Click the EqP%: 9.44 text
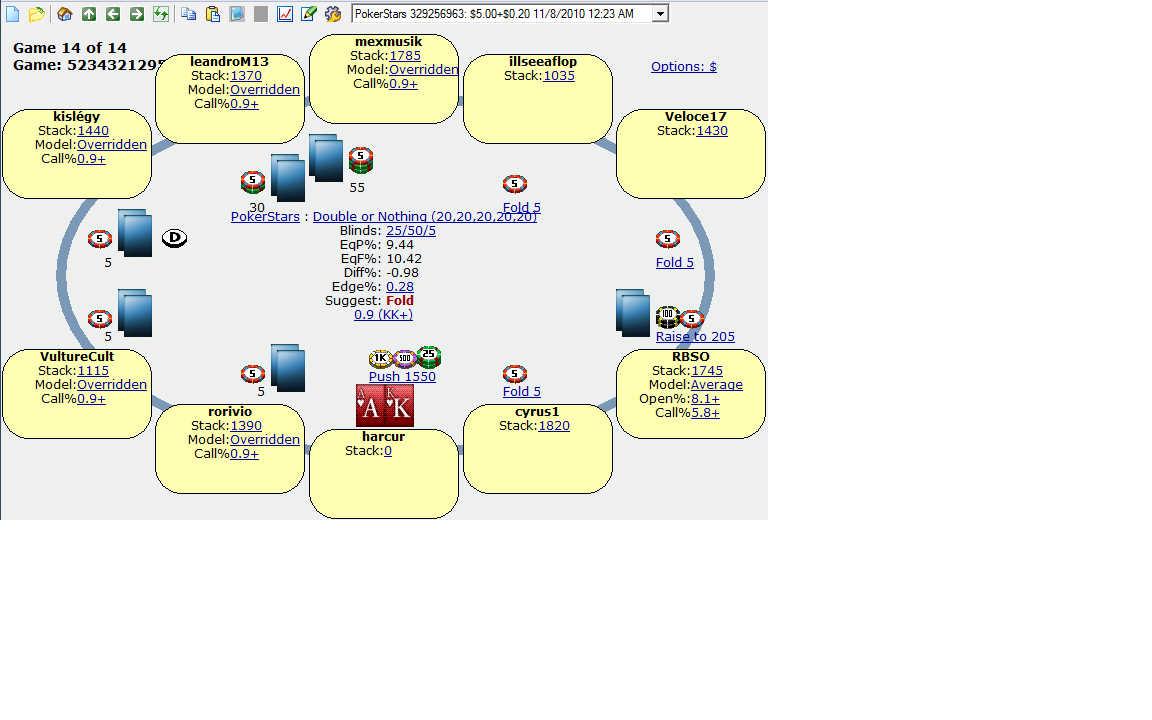The height and width of the screenshot is (720, 1152). point(377,245)
